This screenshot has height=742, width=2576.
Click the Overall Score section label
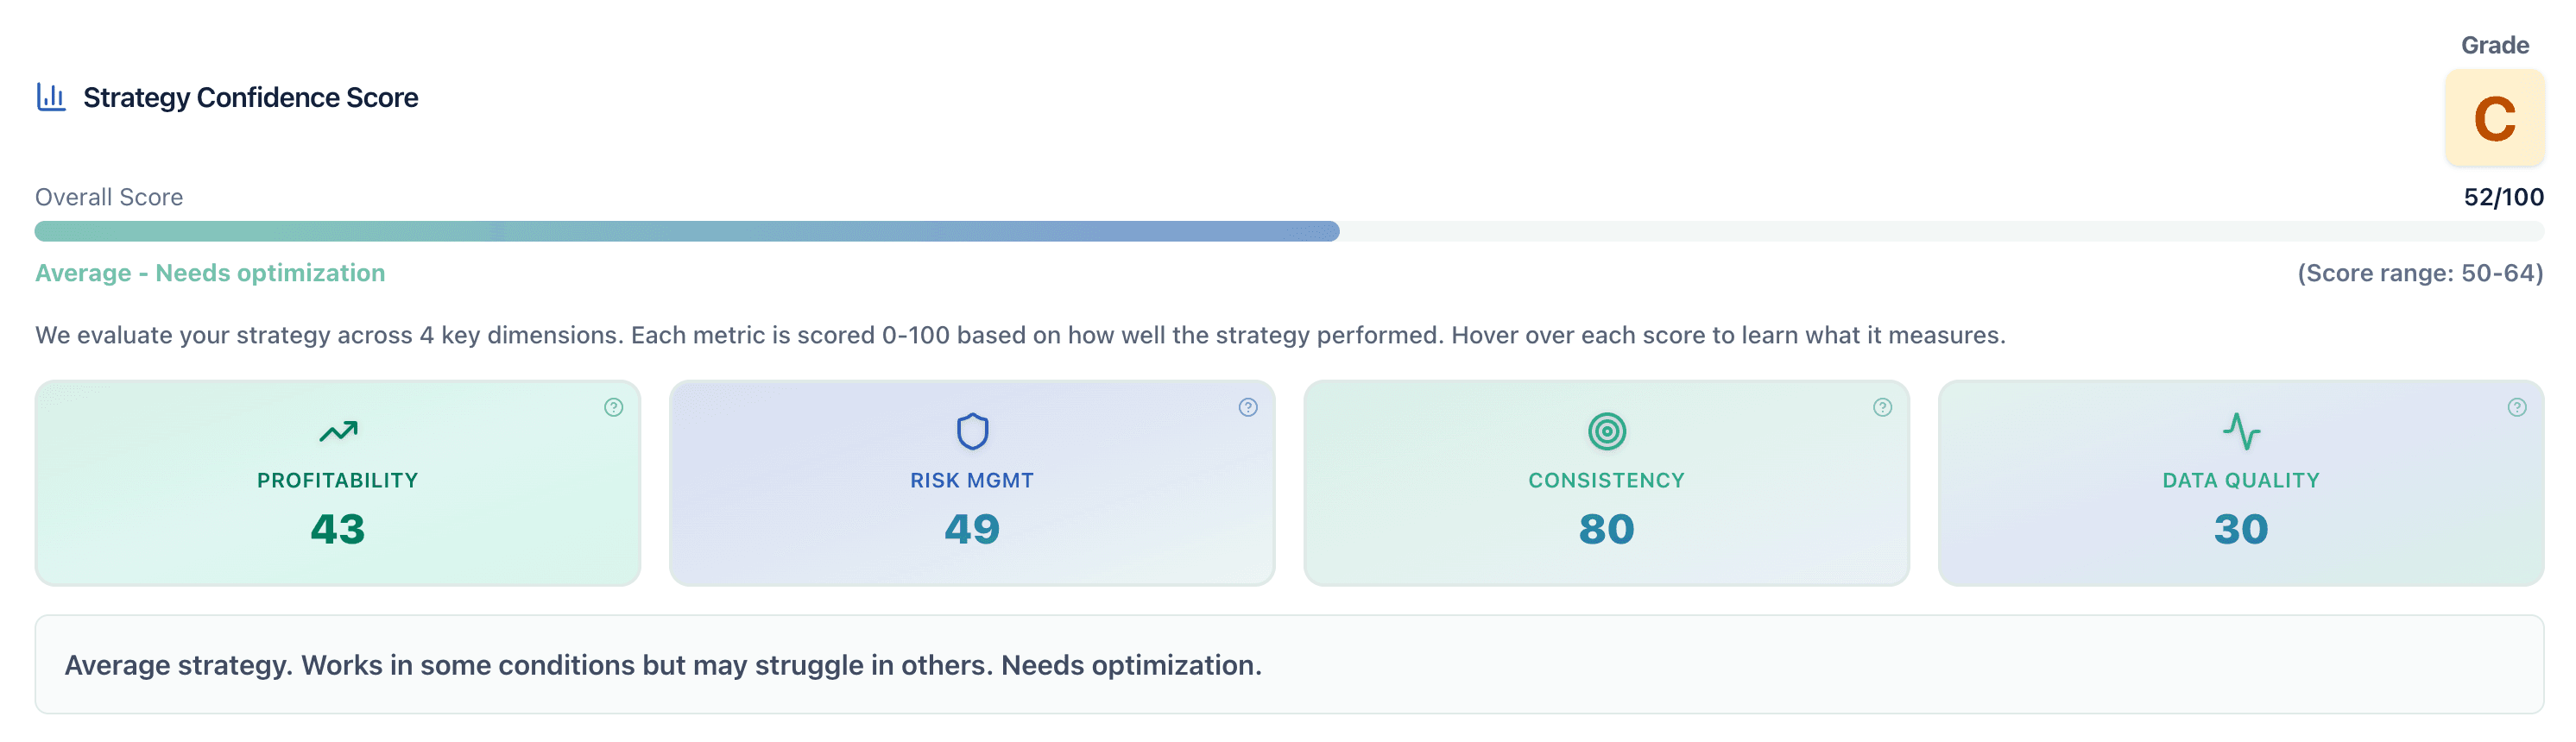108,196
